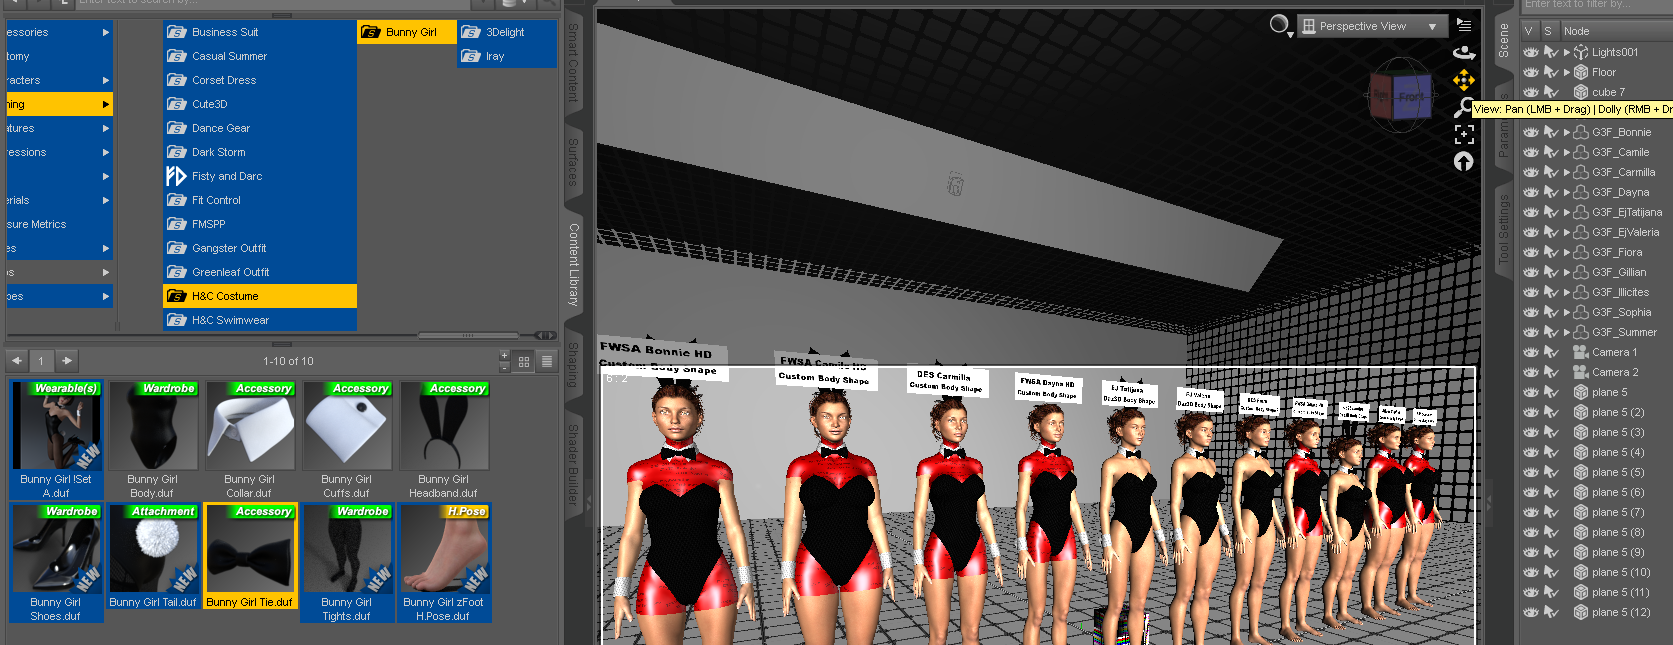
Task: Open the Perspective View dropdown
Action: pos(1371,26)
